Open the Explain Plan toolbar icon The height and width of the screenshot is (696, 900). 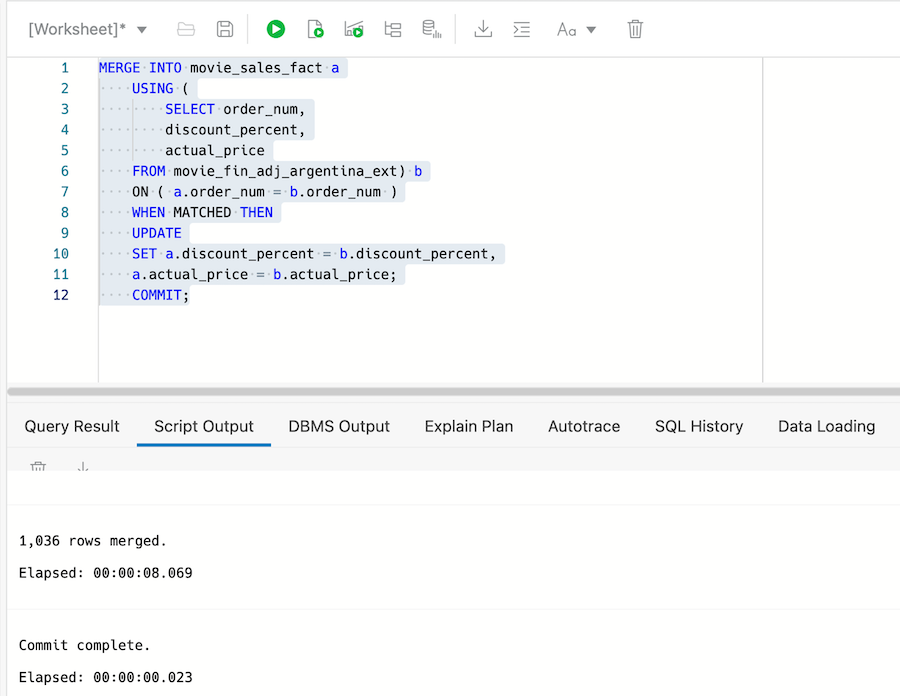(x=393, y=29)
